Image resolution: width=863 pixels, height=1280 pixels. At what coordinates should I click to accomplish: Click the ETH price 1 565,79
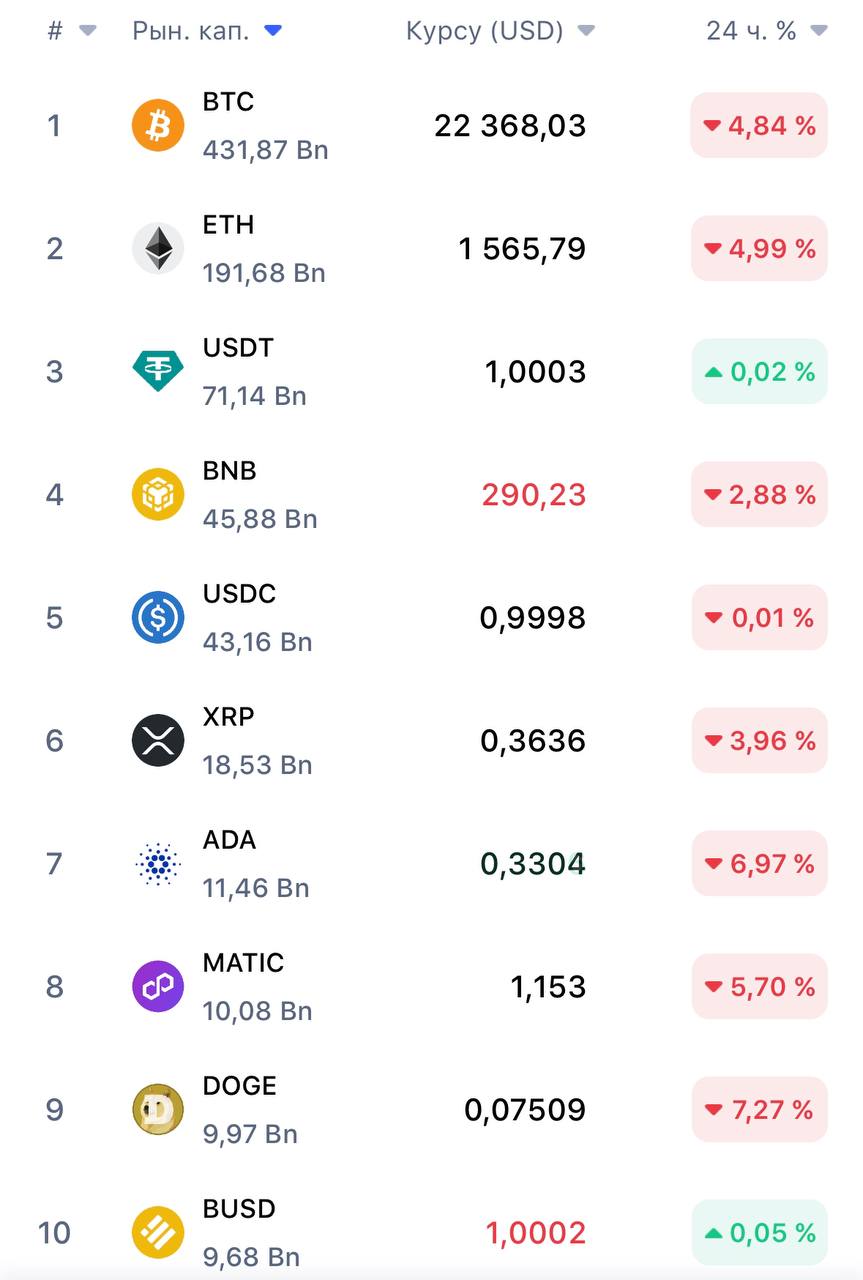(522, 249)
